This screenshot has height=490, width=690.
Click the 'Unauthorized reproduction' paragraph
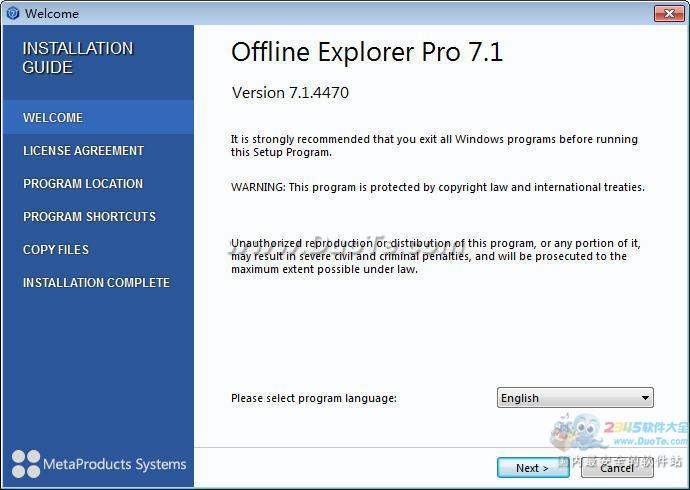click(436, 256)
